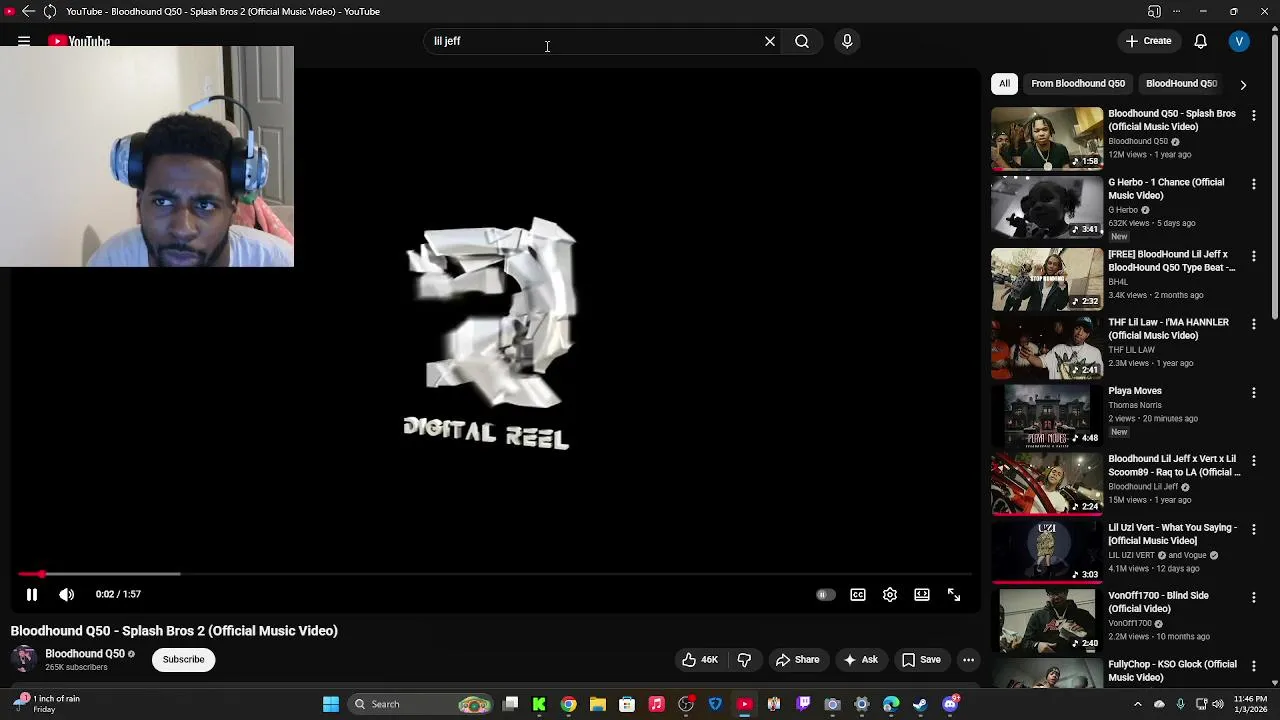Open Splash Bros (Official Music Video) thumbnail

[x=1047, y=139]
